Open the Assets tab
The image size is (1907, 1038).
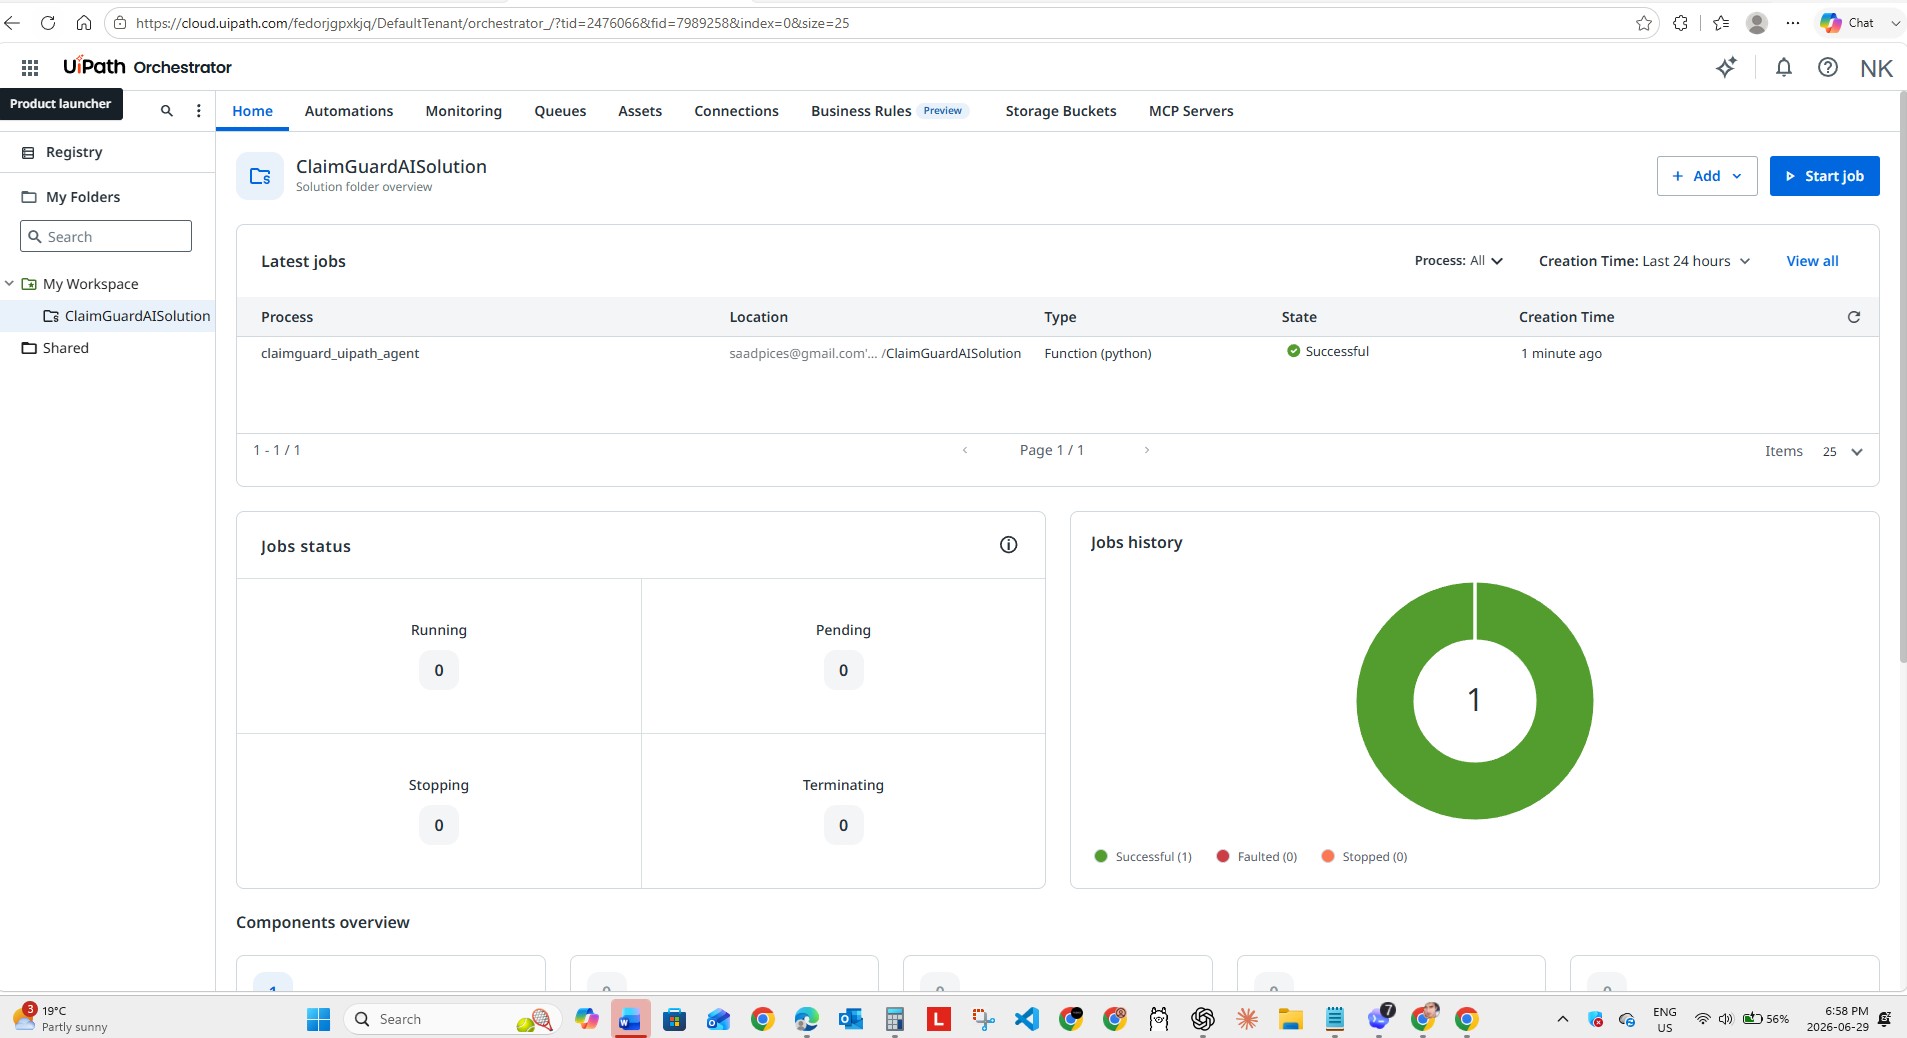640,111
